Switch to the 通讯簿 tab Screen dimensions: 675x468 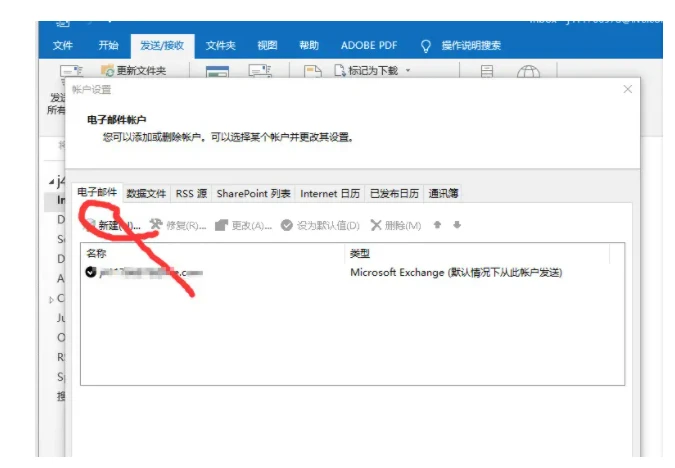click(443, 194)
